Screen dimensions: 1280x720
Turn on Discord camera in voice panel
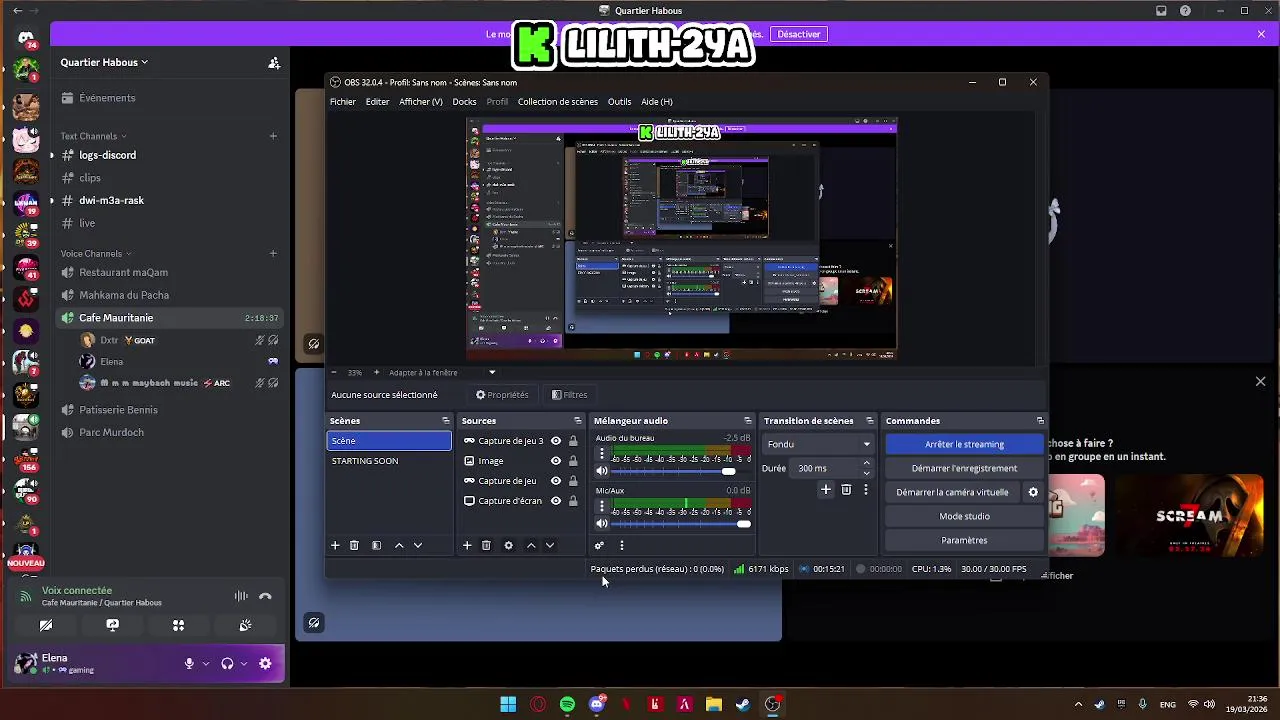coord(46,625)
